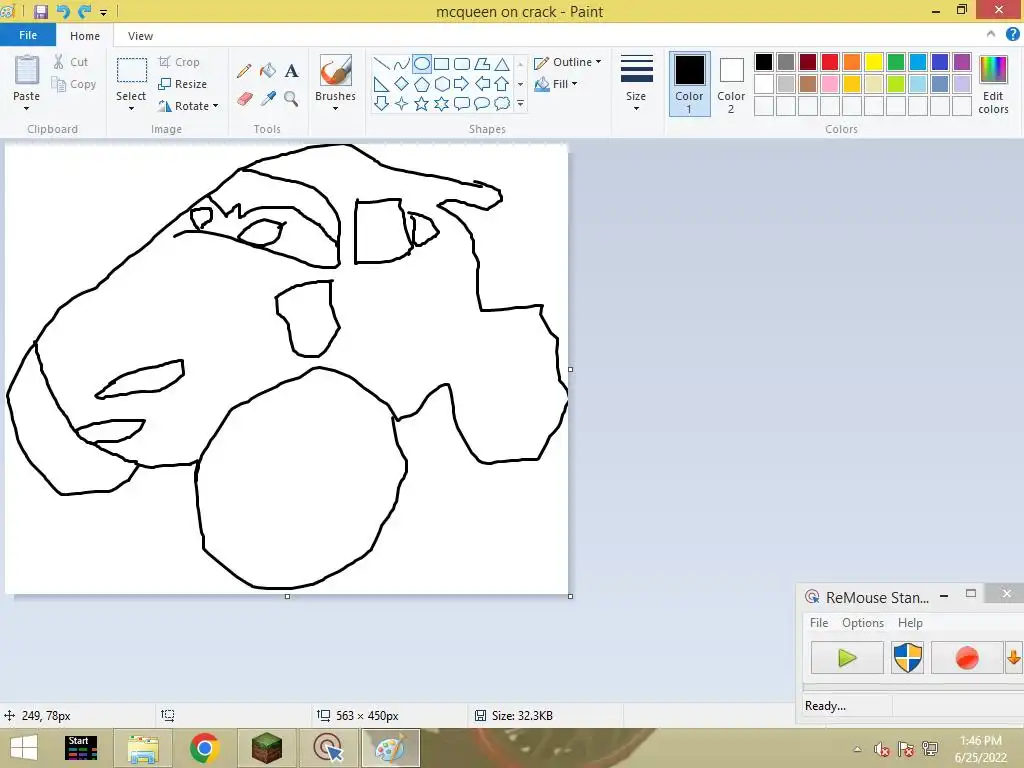Viewport: 1024px width, 768px height.
Task: Select the Text tool
Action: tap(291, 71)
